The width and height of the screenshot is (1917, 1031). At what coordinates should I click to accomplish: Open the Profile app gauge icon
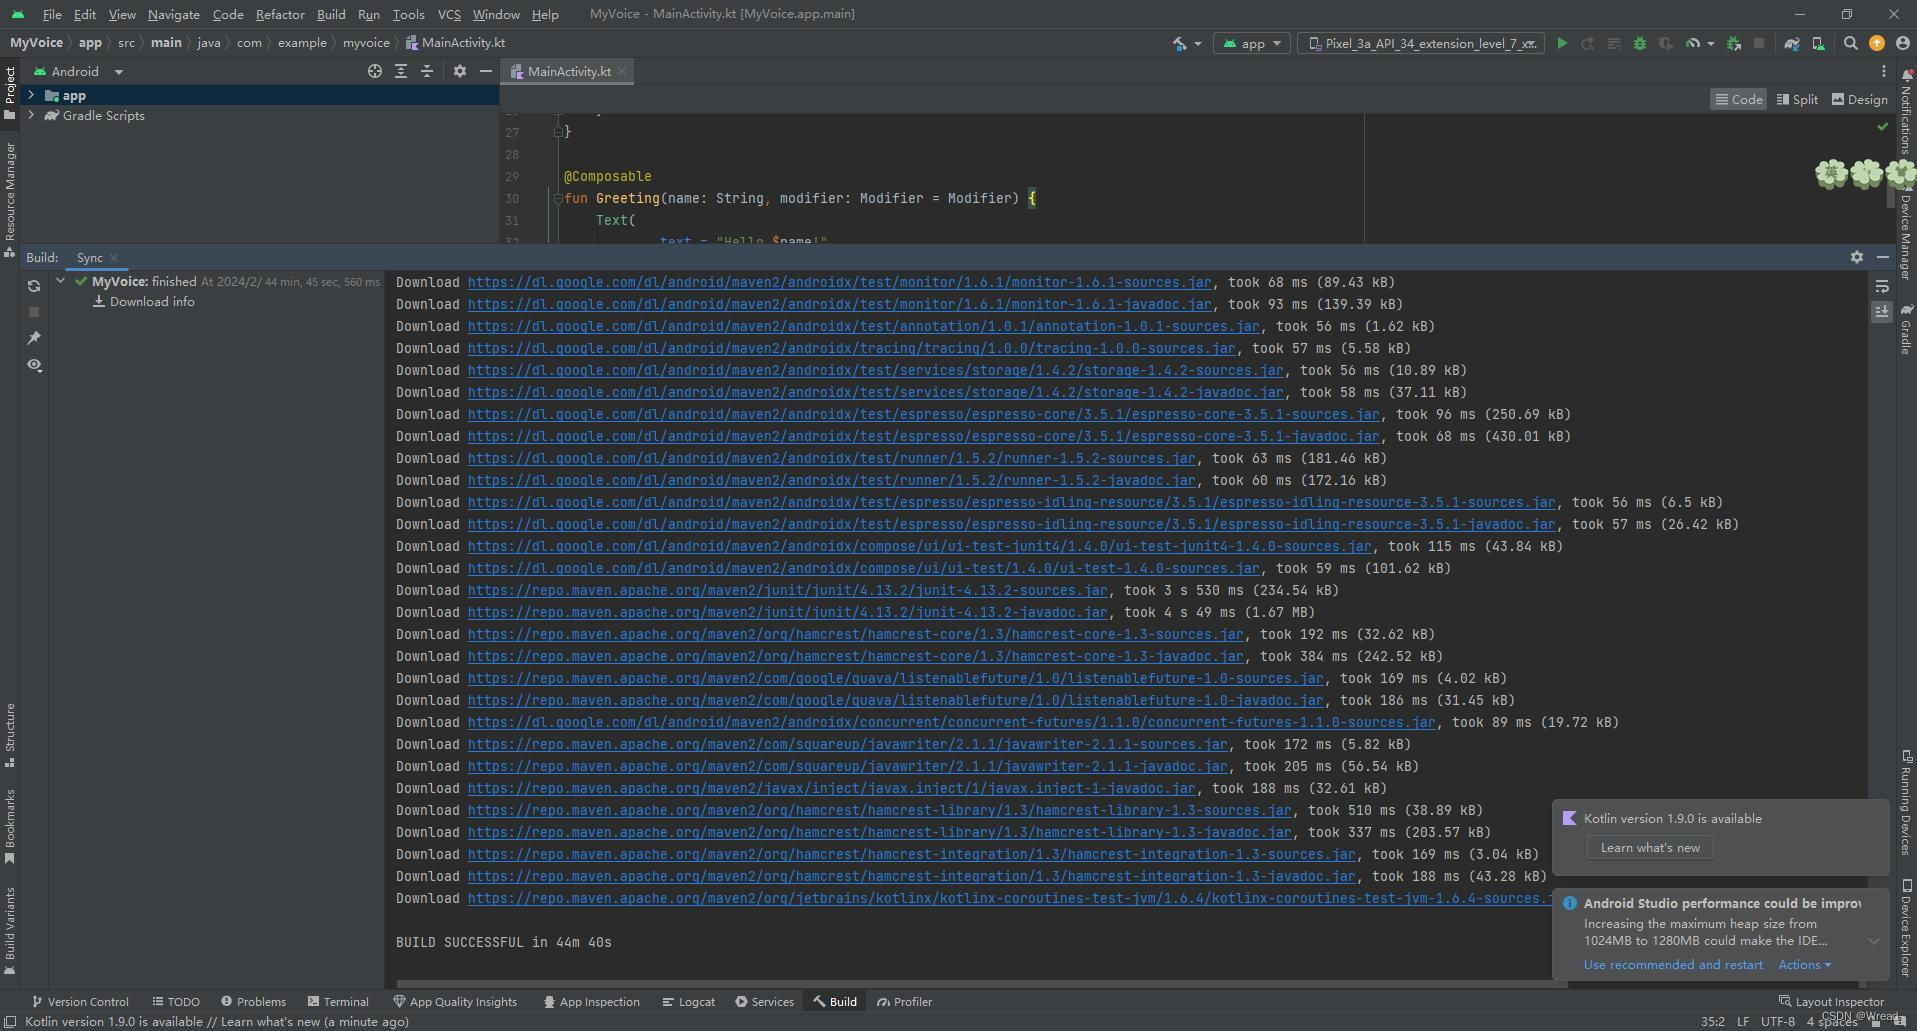1692,43
